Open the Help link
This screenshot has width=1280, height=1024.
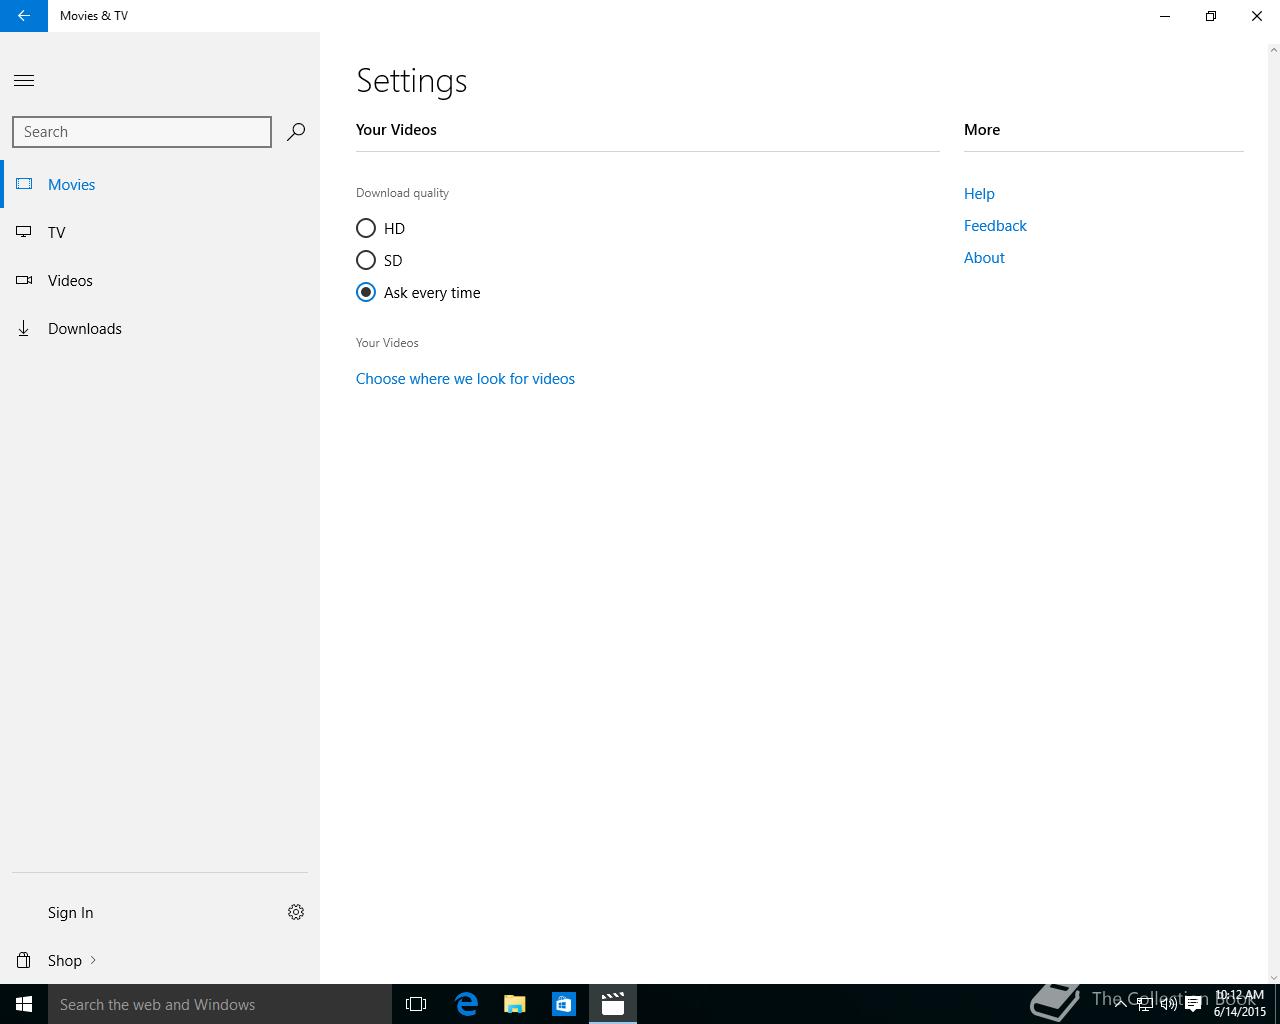[x=979, y=194]
